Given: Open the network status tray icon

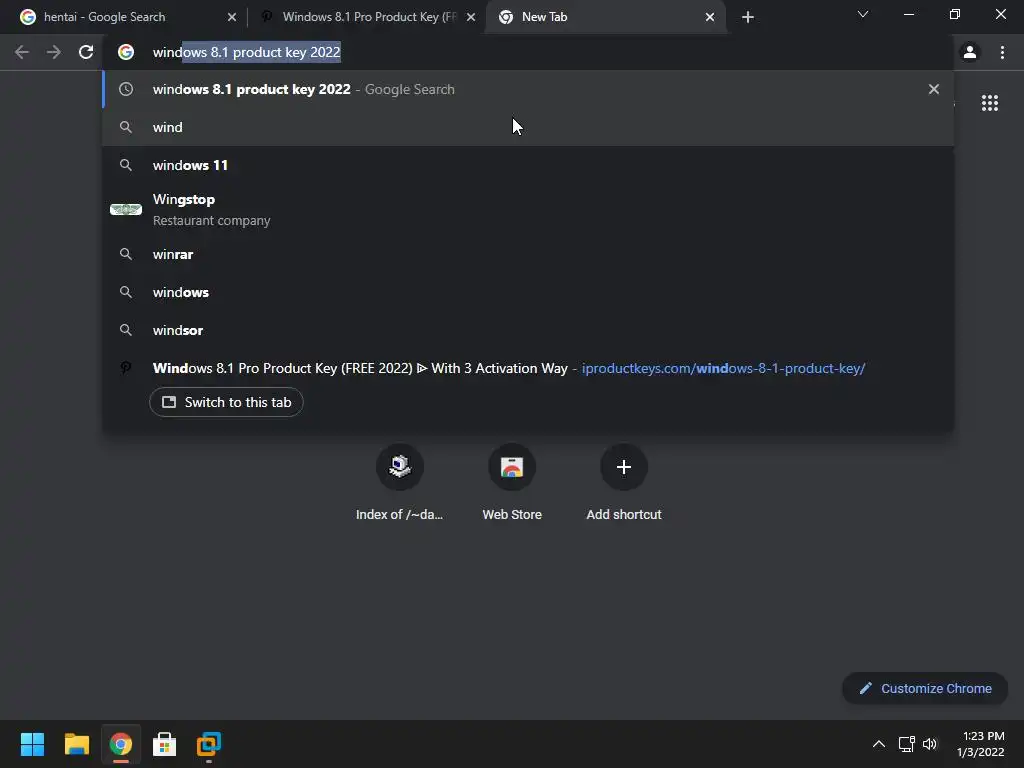Looking at the screenshot, I should tap(906, 744).
